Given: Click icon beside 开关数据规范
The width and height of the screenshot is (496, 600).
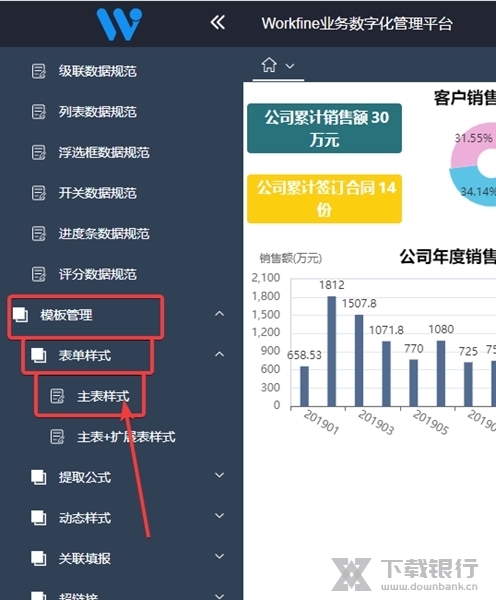Looking at the screenshot, I should pos(39,193).
